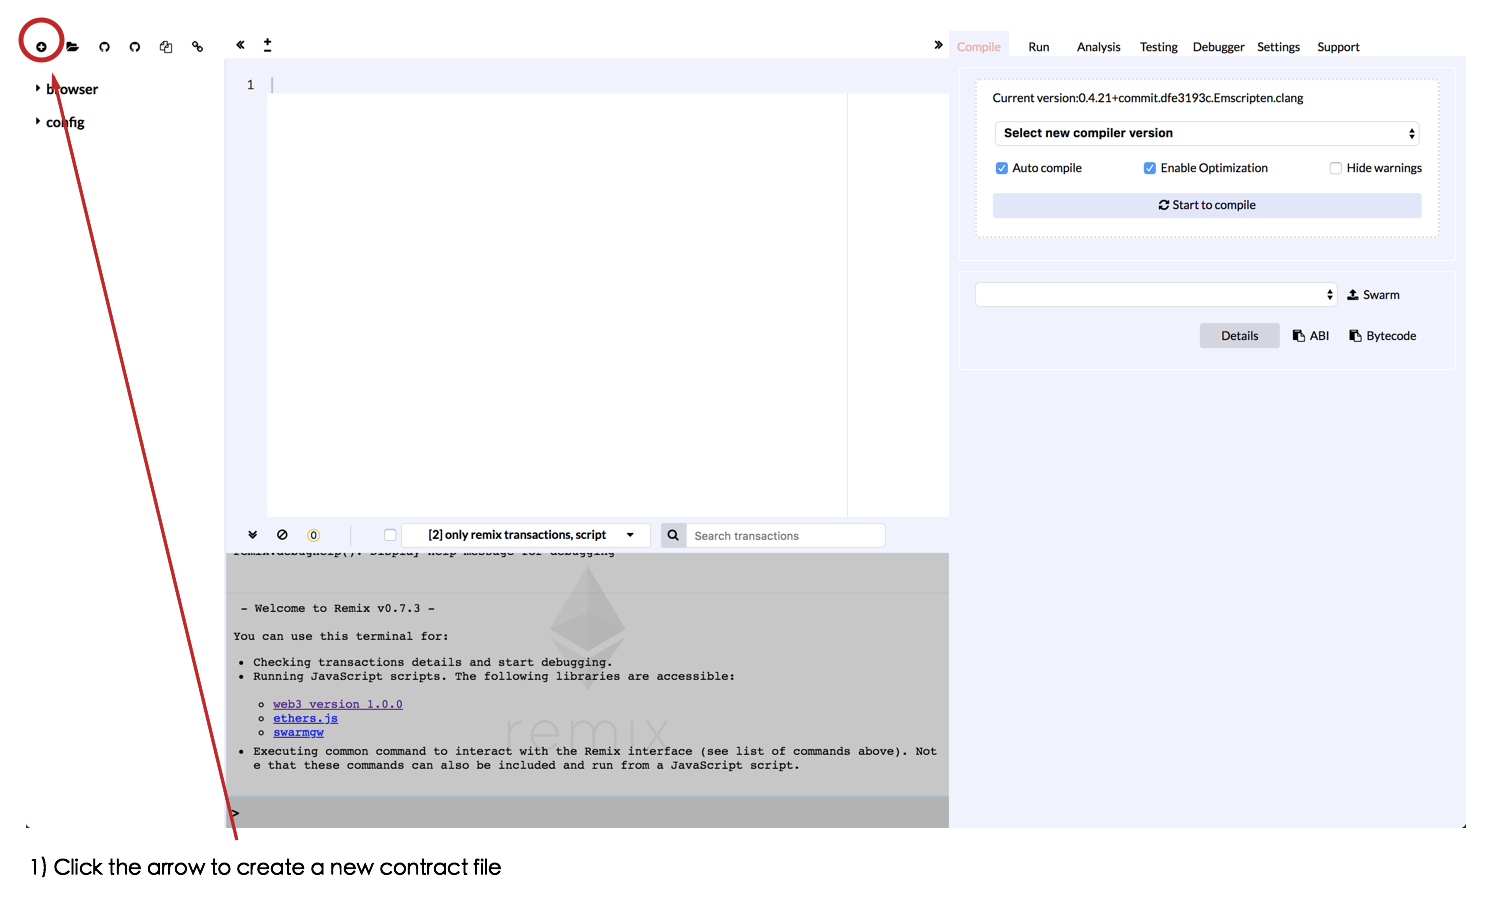Click line number 1 in the editor gutter
The height and width of the screenshot is (908, 1496).
pyautogui.click(x=250, y=85)
